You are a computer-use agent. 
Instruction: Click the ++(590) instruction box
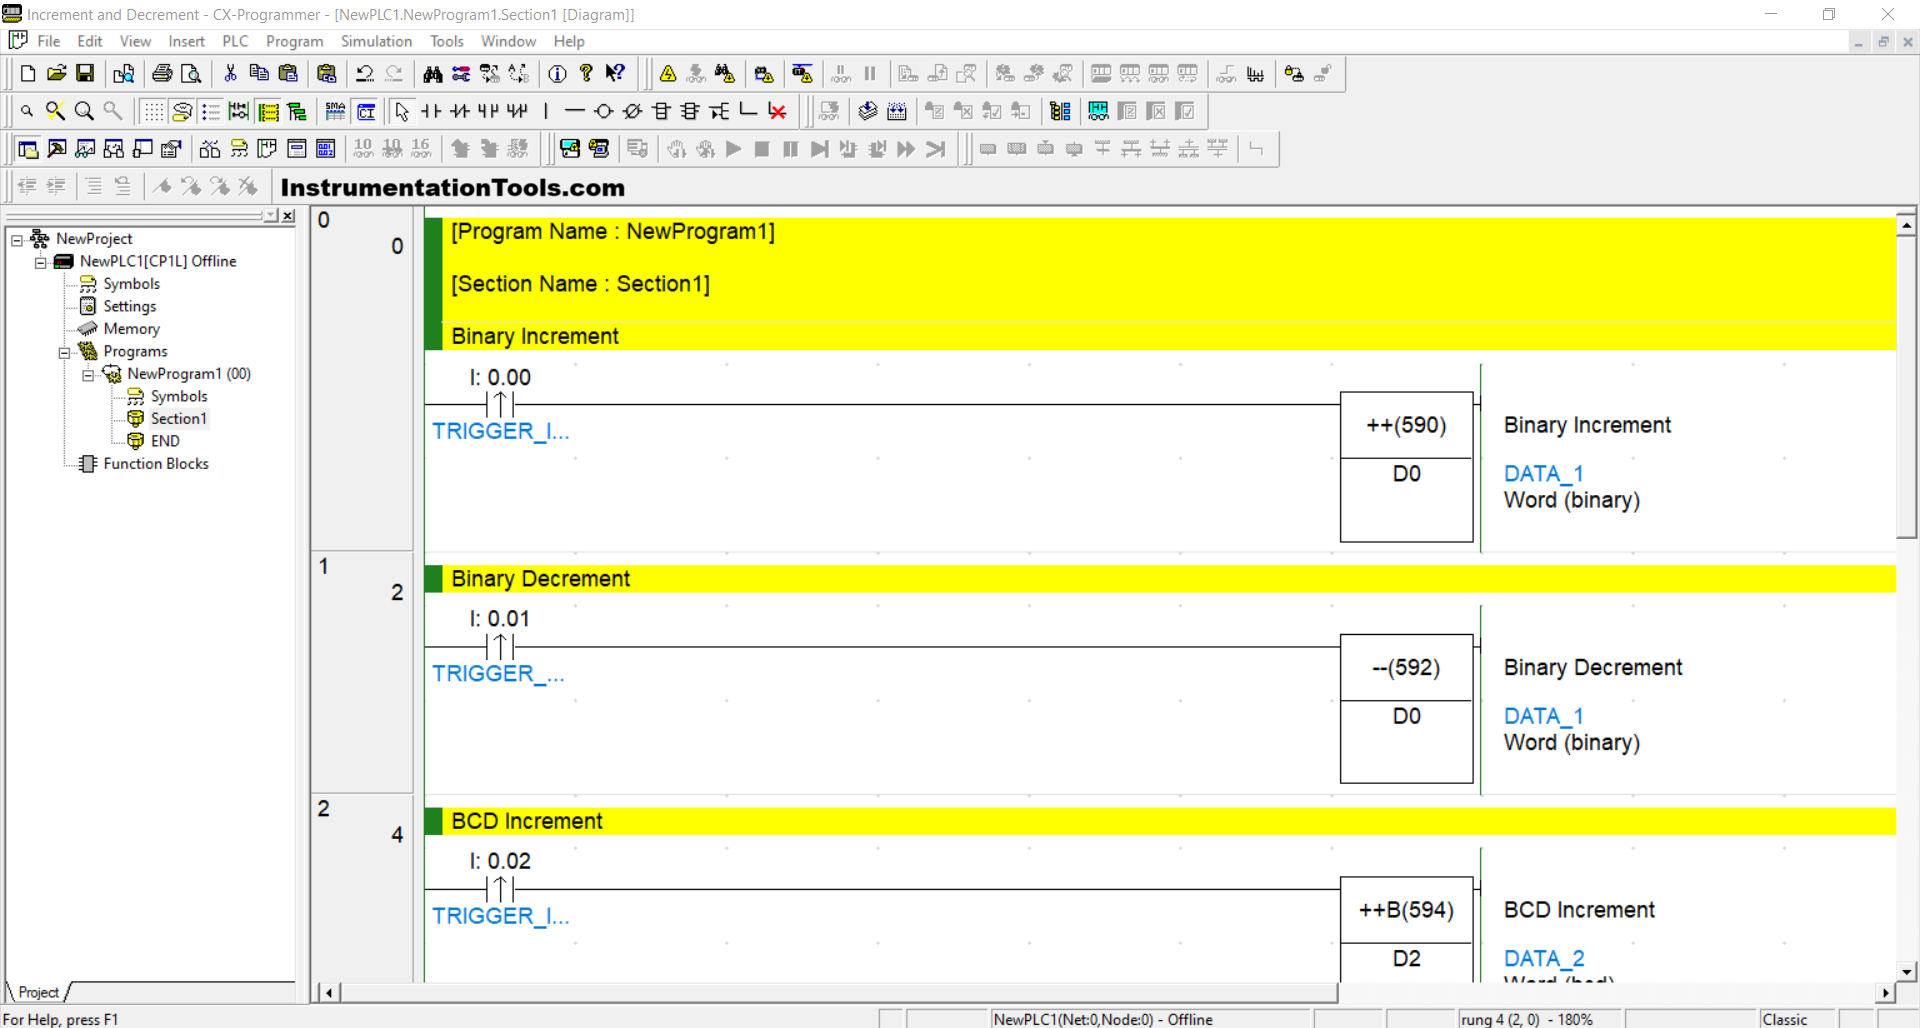[1406, 467]
